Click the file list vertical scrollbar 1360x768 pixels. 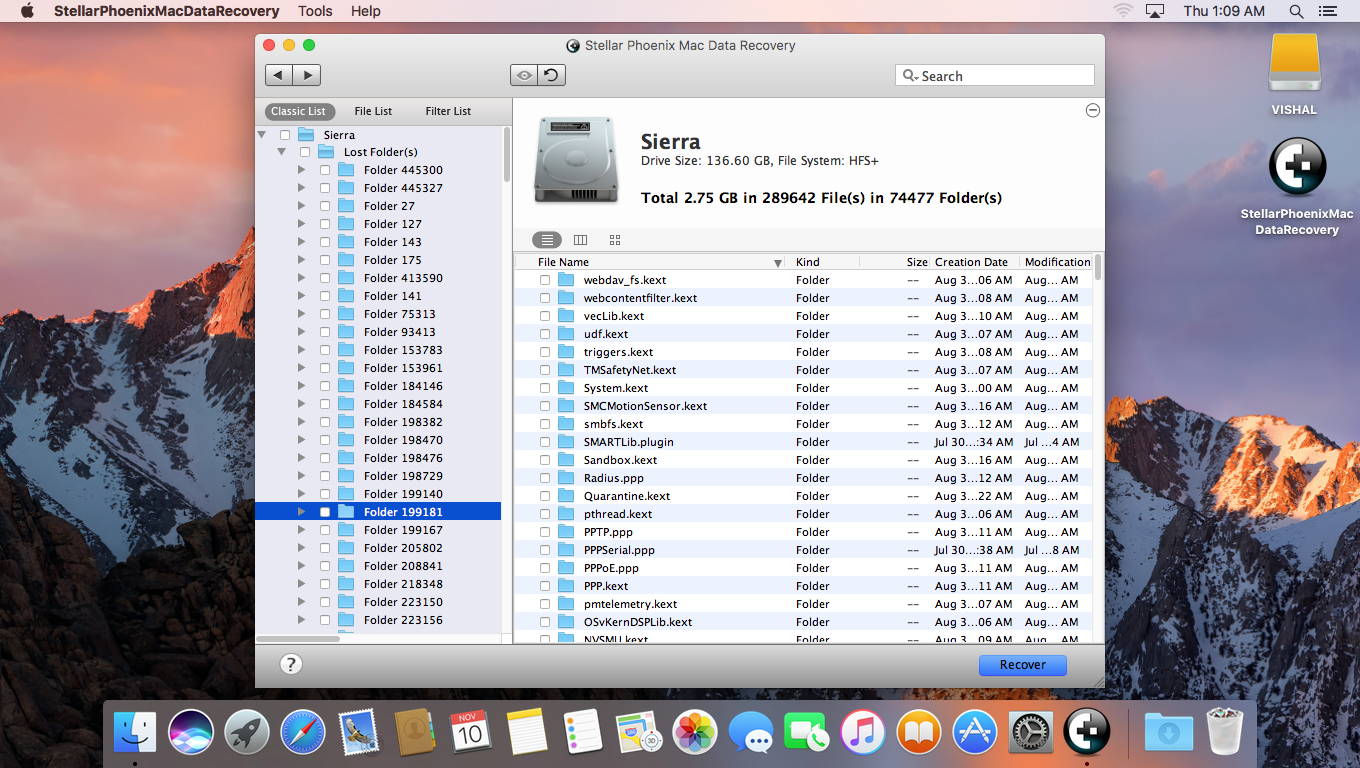(x=1098, y=268)
